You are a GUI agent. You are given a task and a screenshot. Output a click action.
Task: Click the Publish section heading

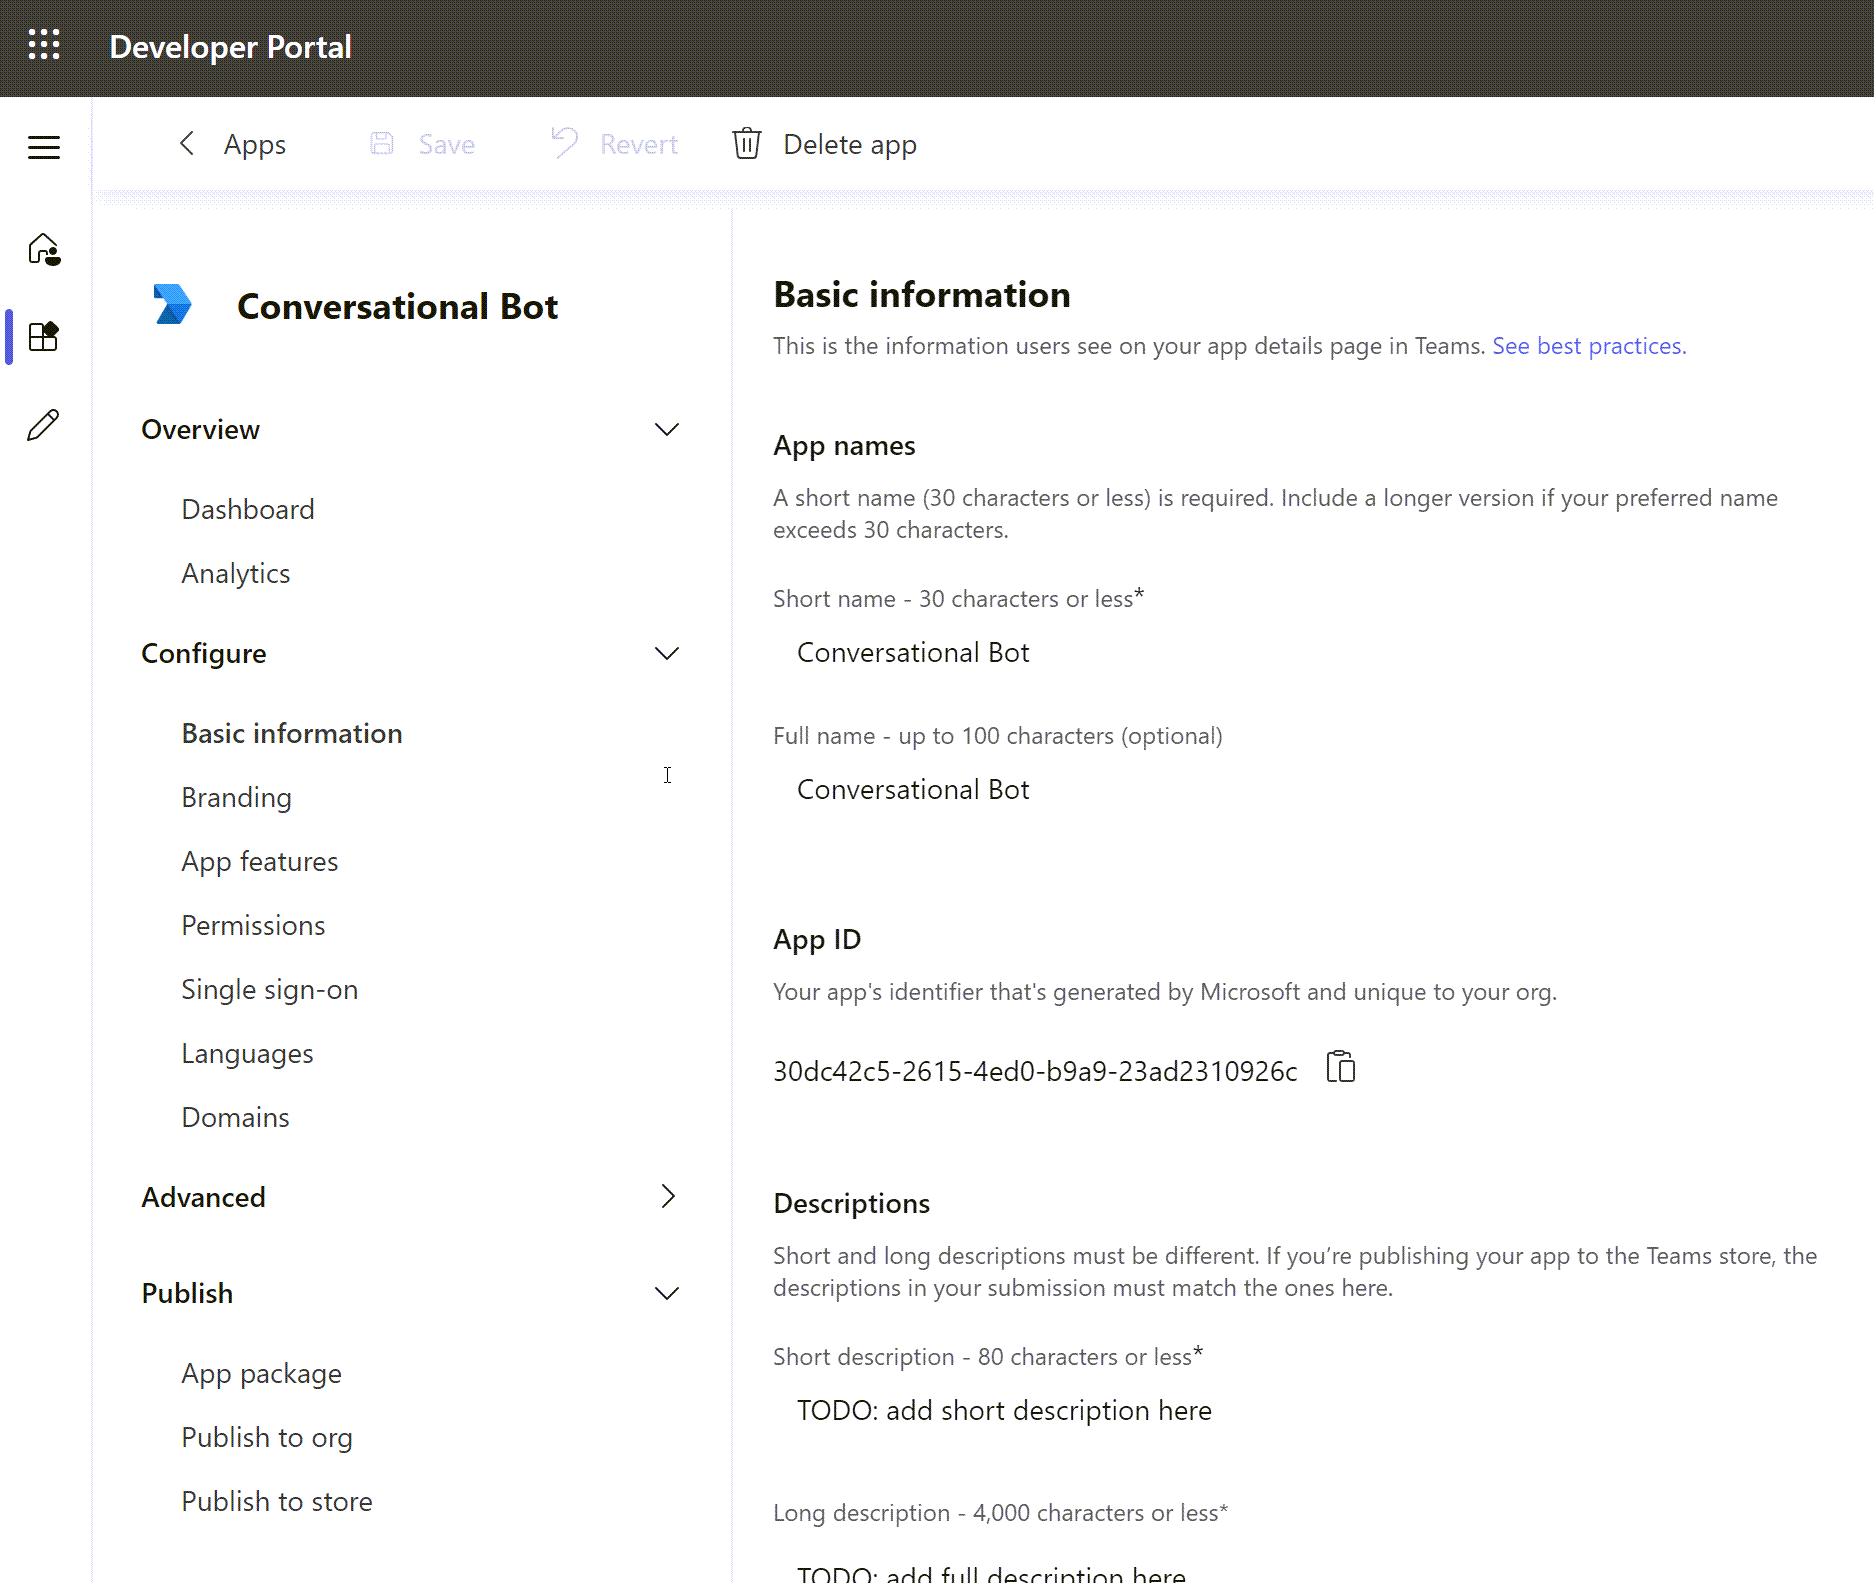[187, 1293]
